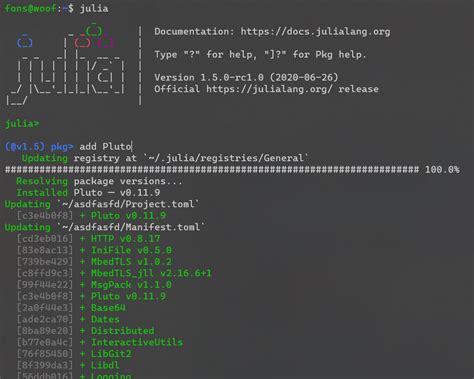
Task: Click the 'julia' command in the shell prompt
Action: point(94,8)
